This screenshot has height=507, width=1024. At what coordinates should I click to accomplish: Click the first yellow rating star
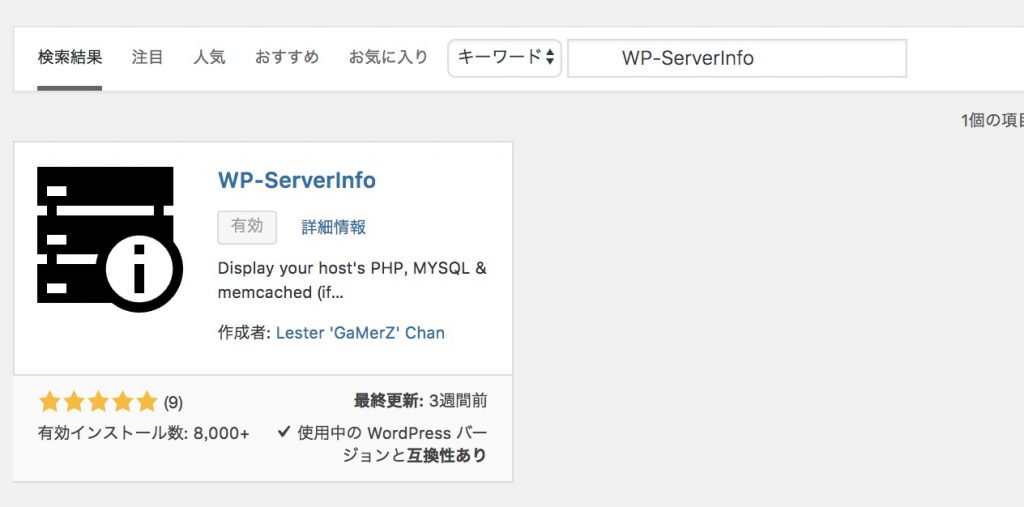click(x=49, y=402)
